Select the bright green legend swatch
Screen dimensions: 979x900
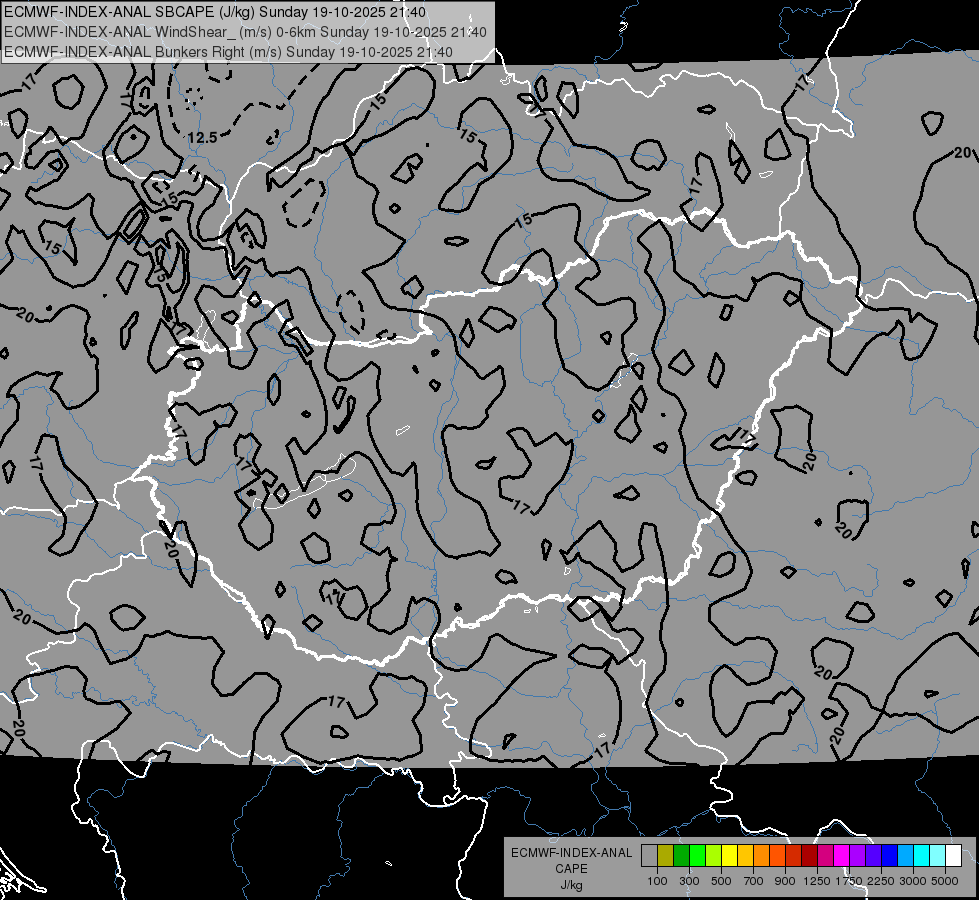pos(697,855)
